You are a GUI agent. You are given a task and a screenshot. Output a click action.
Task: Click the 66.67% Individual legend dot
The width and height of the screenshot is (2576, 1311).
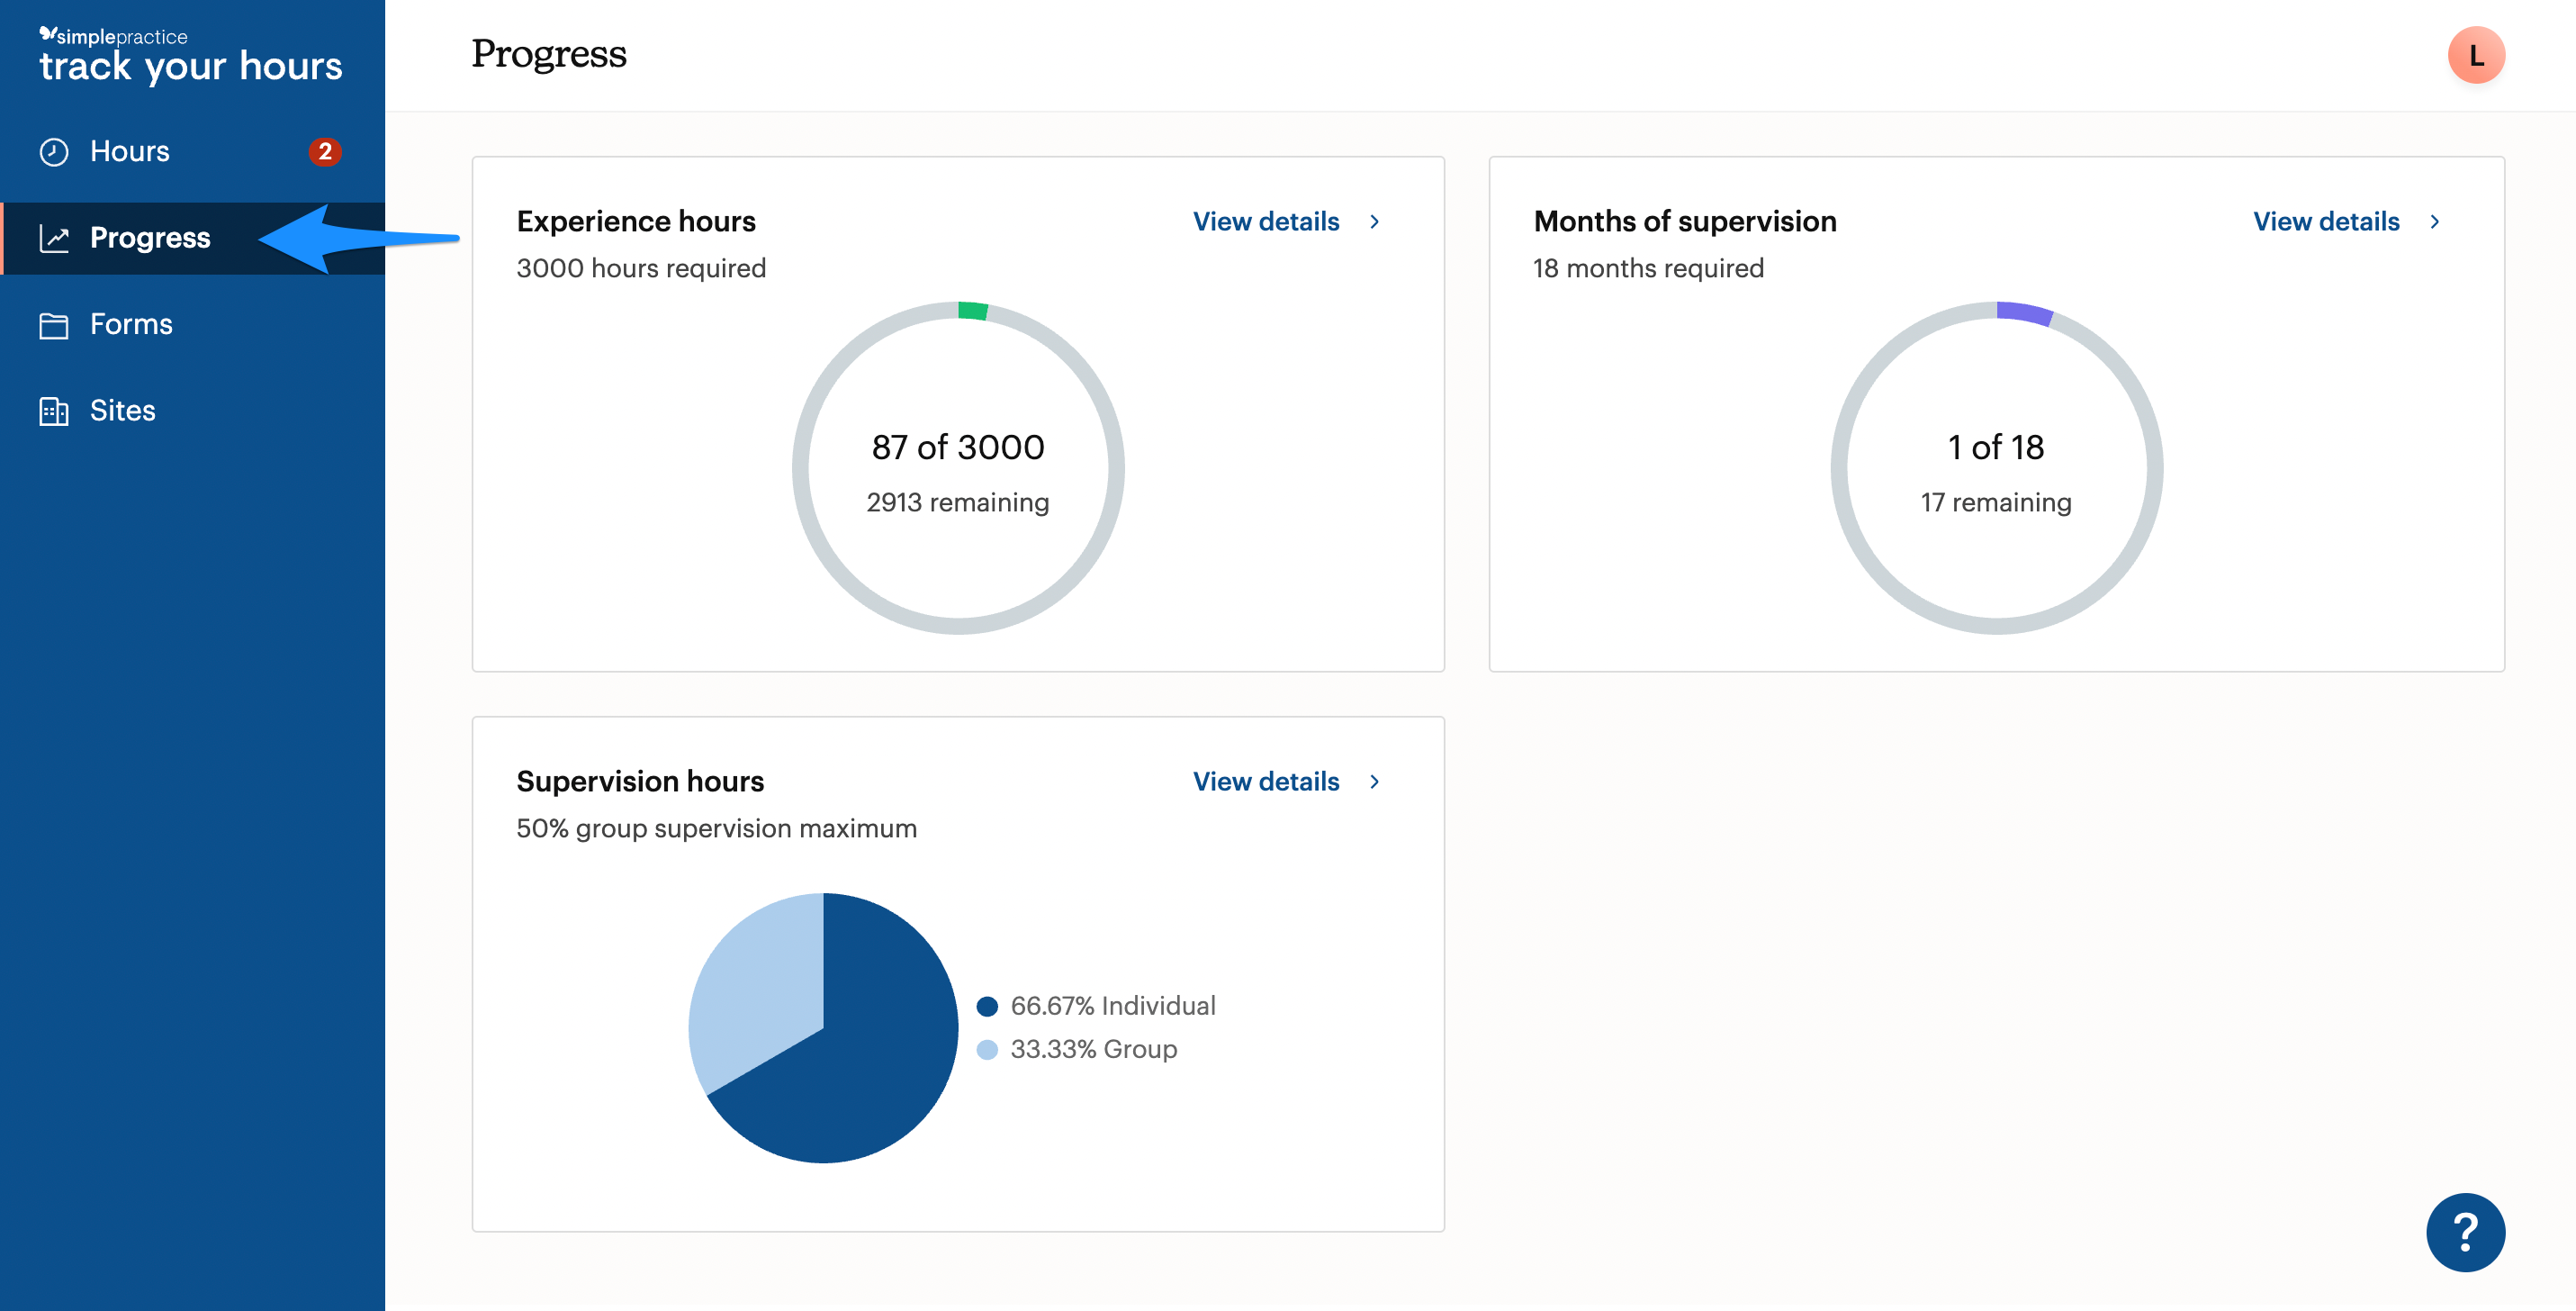pyautogui.click(x=988, y=1006)
